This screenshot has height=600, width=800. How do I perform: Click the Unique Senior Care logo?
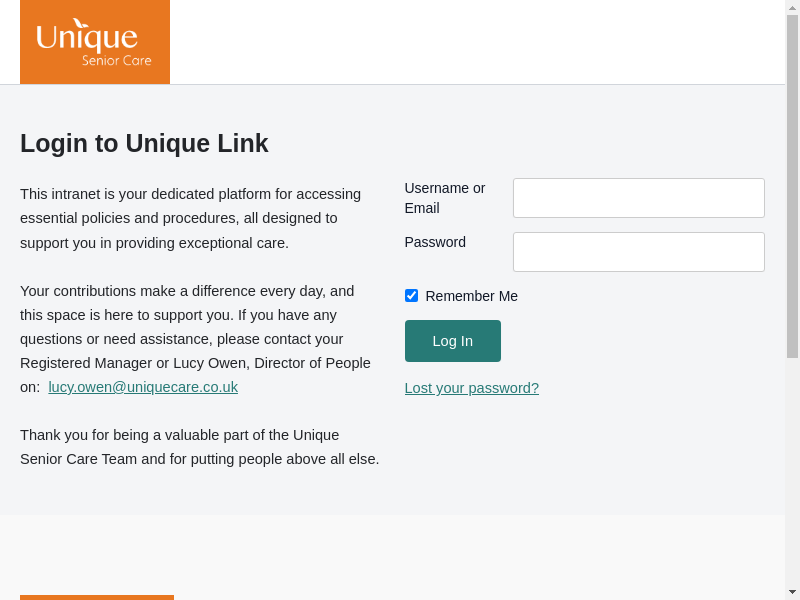click(x=95, y=42)
